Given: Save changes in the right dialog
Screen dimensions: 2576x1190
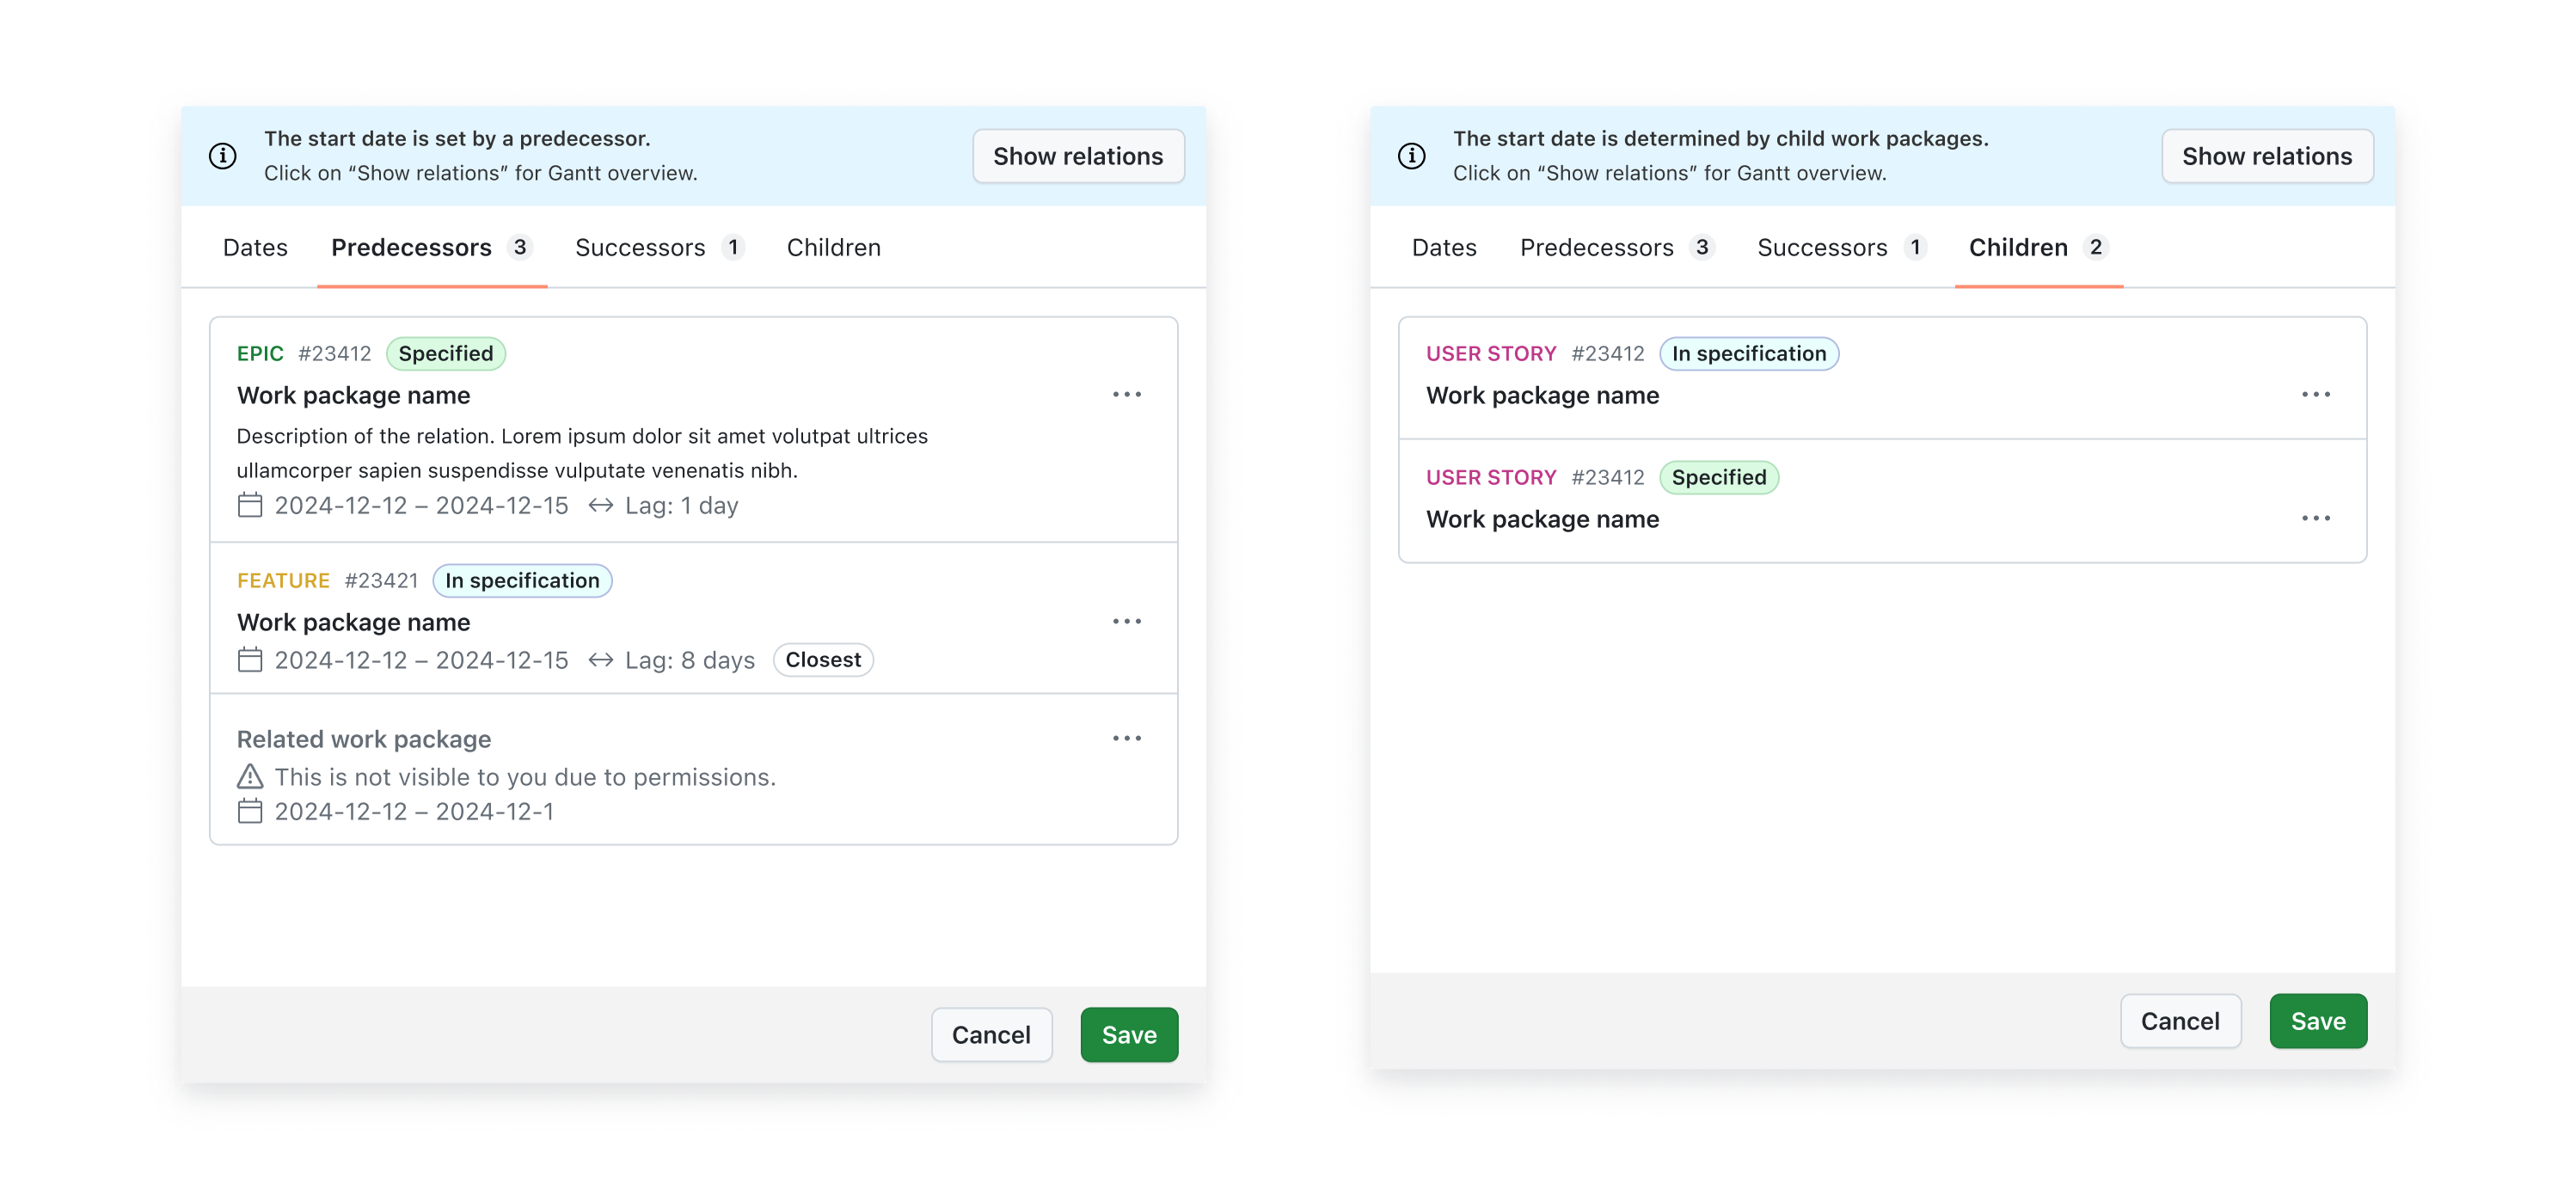Looking at the screenshot, I should [2318, 1020].
